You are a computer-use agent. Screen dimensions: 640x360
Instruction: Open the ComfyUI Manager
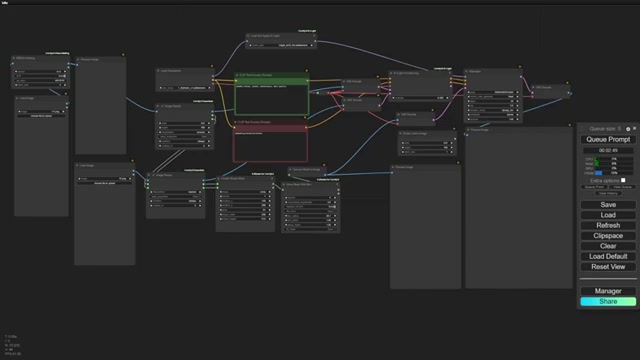[x=608, y=291]
